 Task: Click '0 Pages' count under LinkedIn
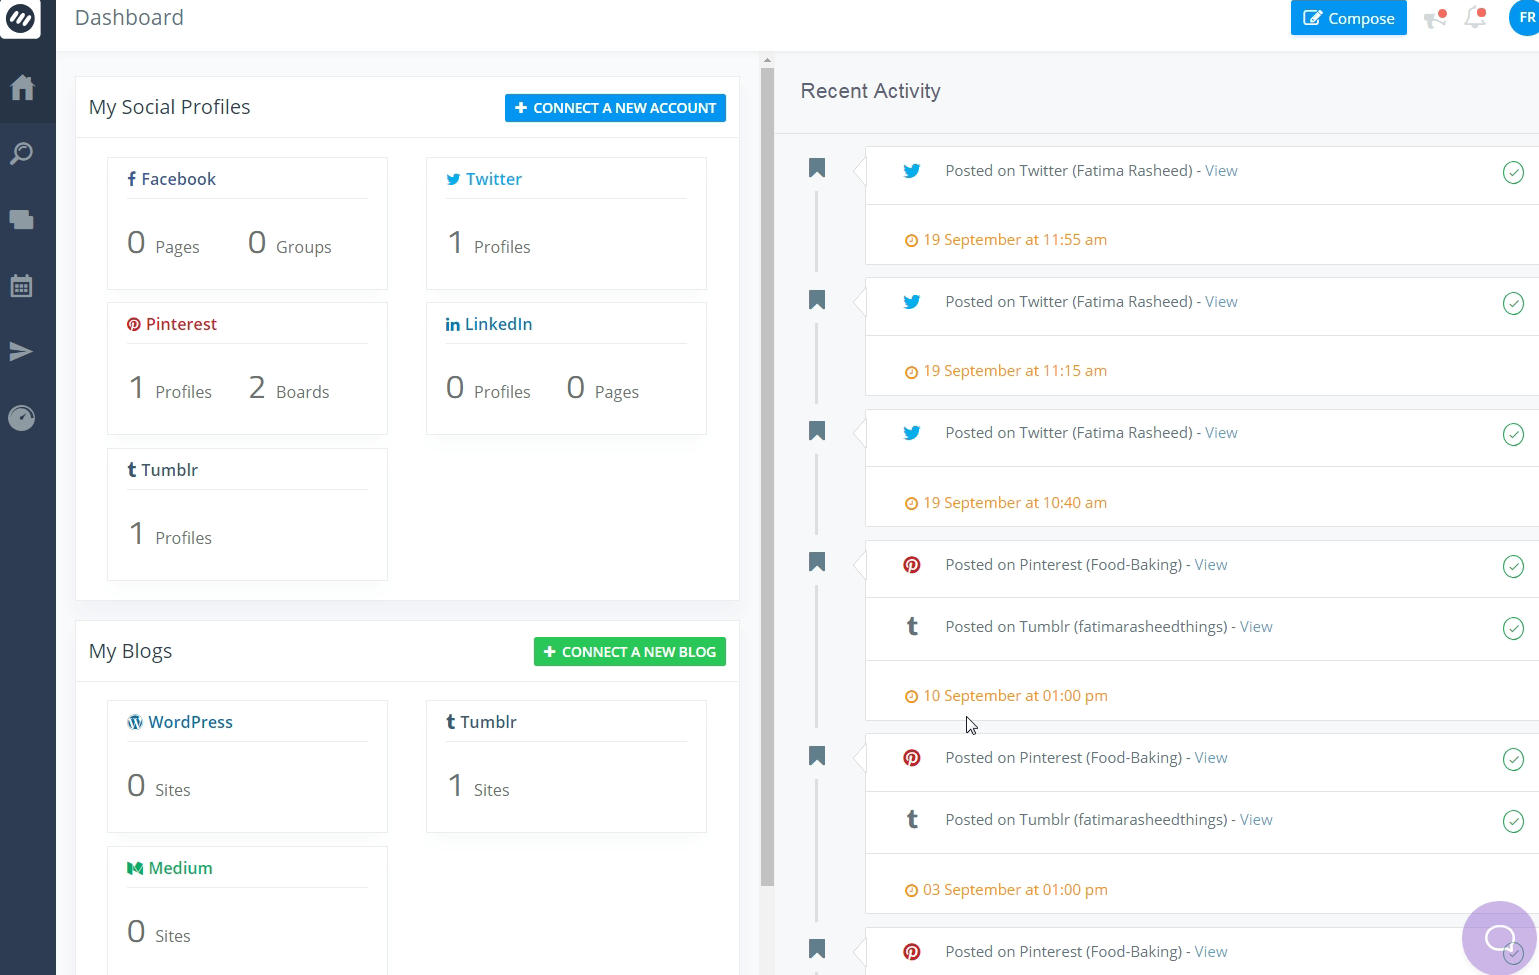[x=603, y=388]
